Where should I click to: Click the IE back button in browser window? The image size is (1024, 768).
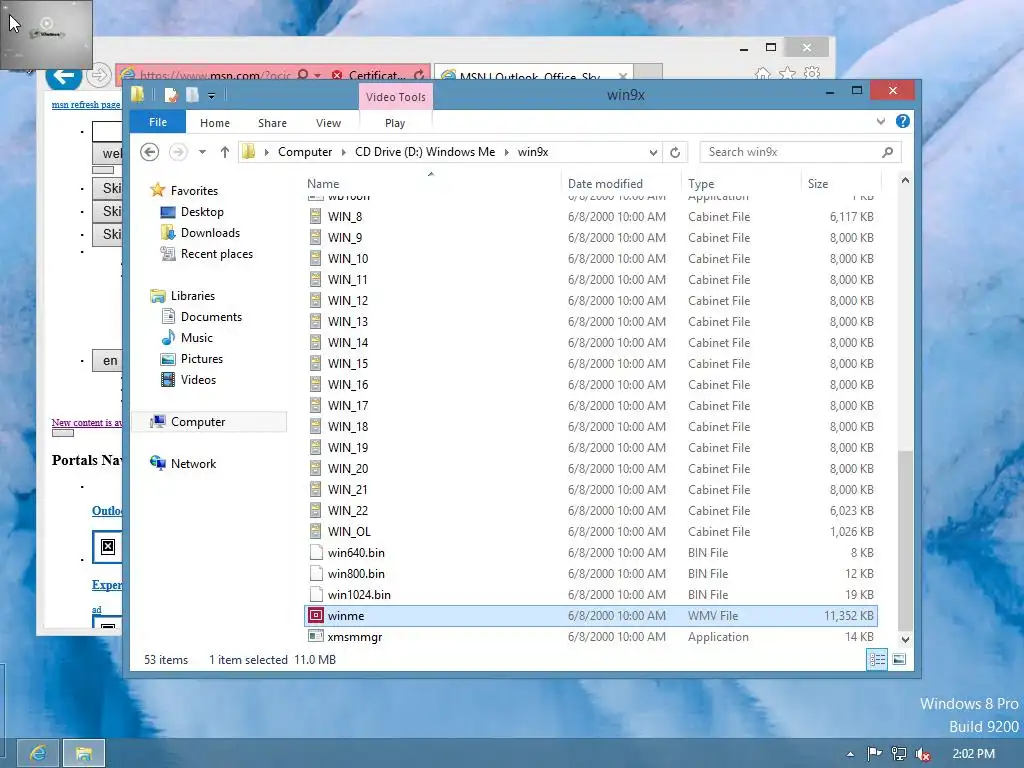63,76
